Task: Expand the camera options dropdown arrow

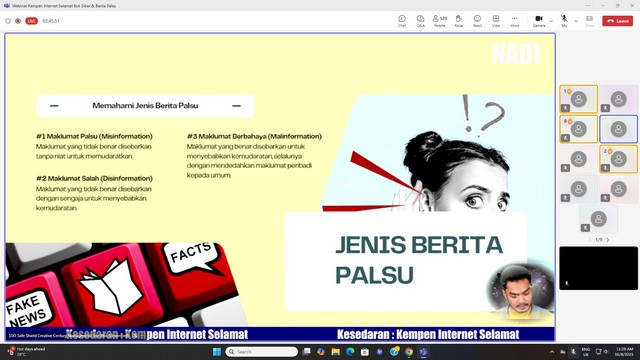Action: pos(551,21)
